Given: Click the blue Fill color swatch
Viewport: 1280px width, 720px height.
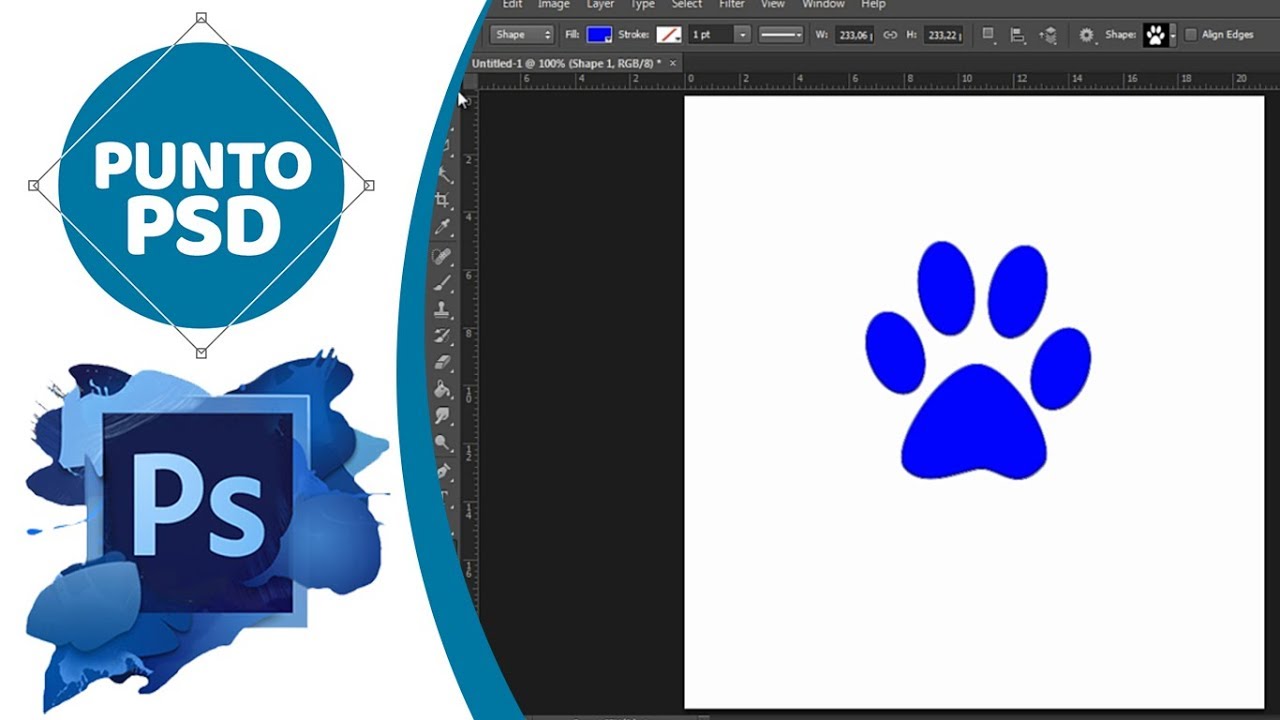Looking at the screenshot, I should [x=599, y=35].
